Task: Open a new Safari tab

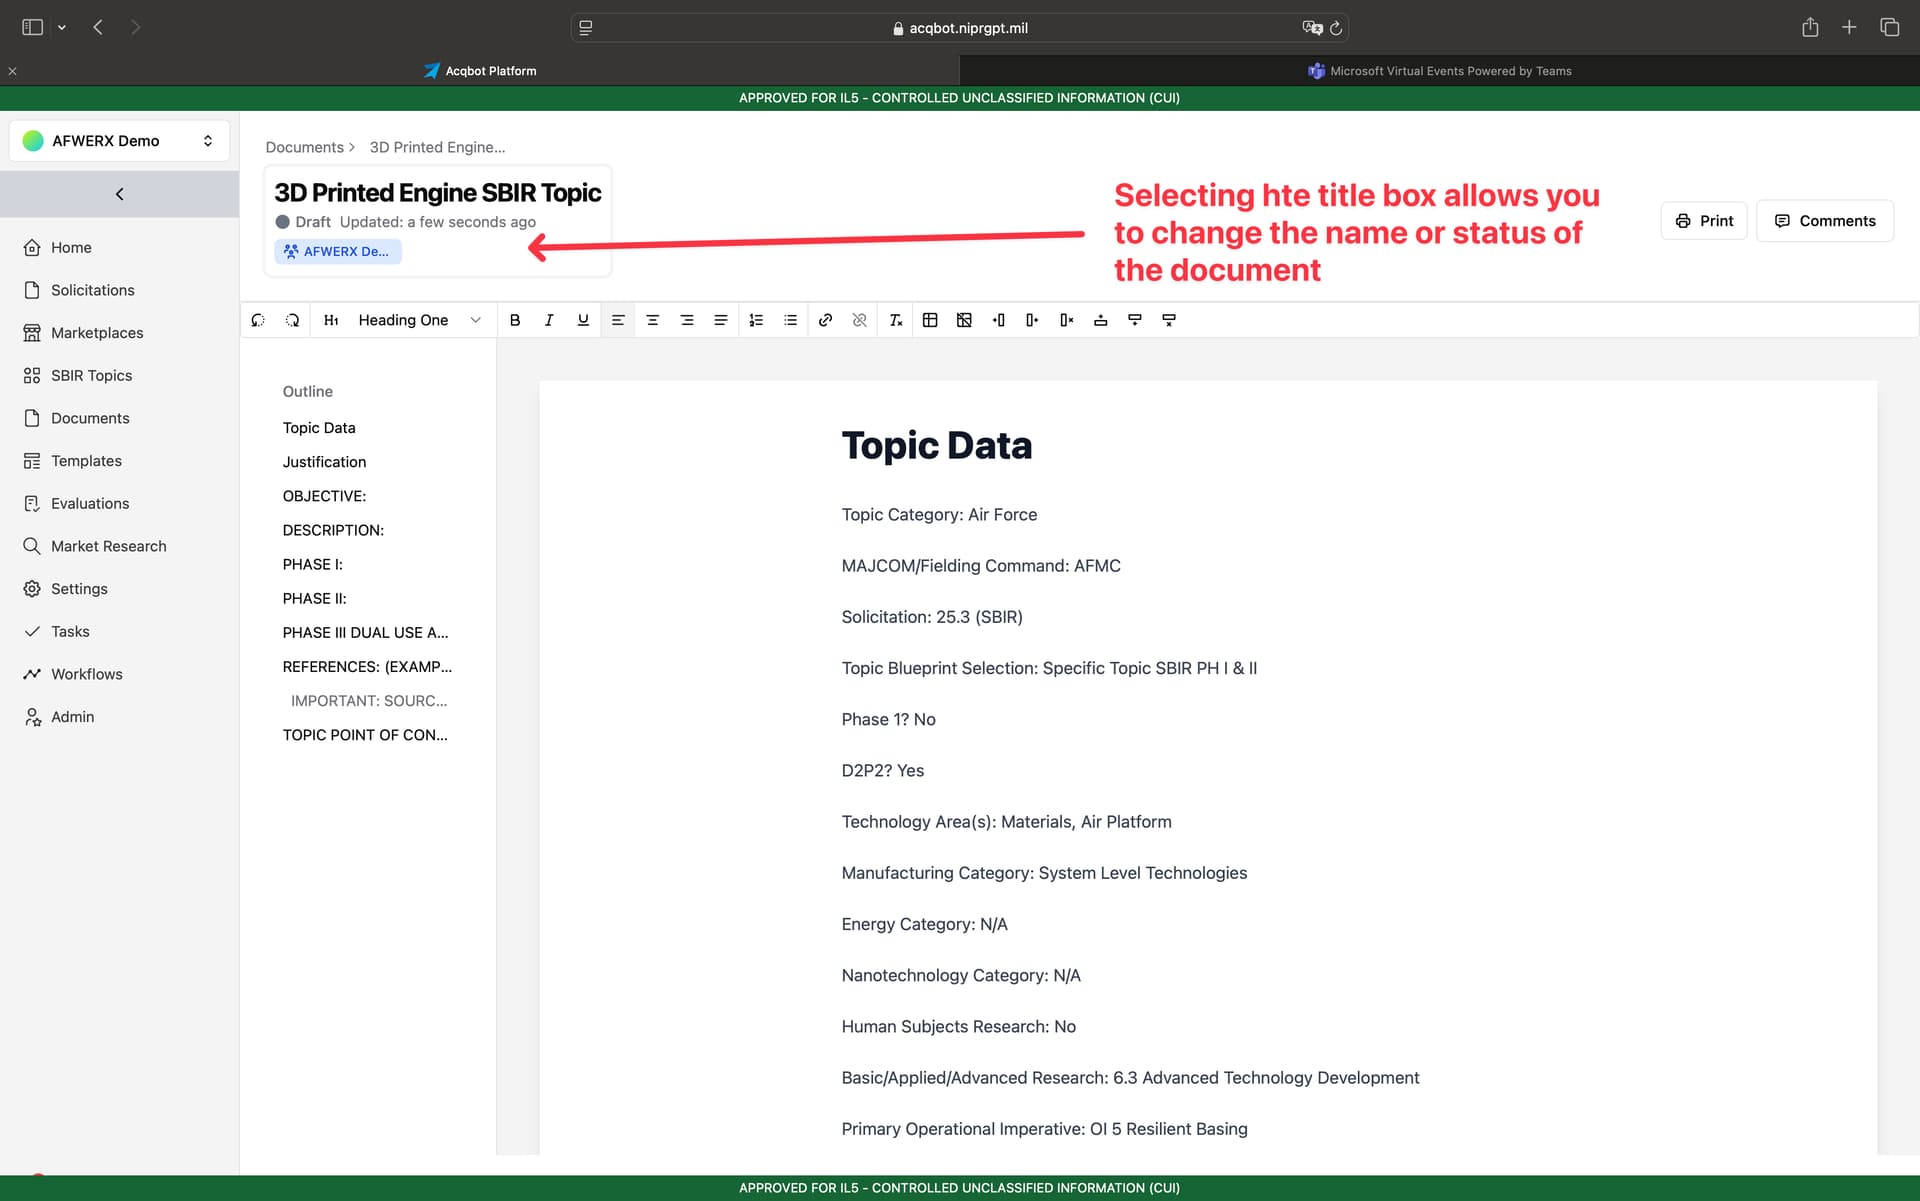Action: tap(1849, 27)
